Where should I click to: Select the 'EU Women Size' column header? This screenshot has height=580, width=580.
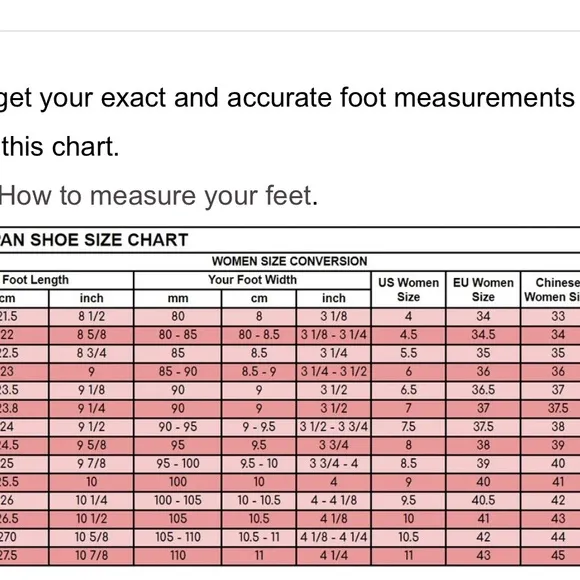(x=483, y=290)
